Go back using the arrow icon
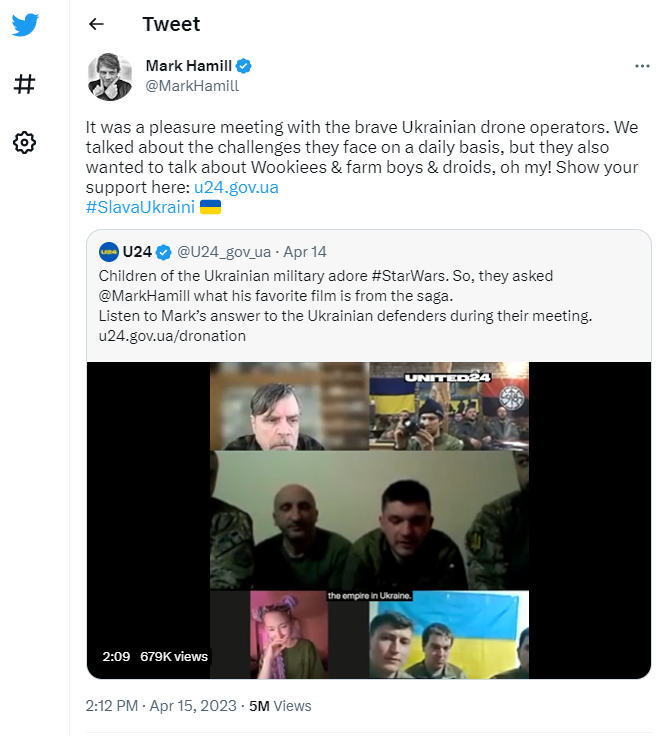Screen dimensions: 666x736 pos(96,24)
